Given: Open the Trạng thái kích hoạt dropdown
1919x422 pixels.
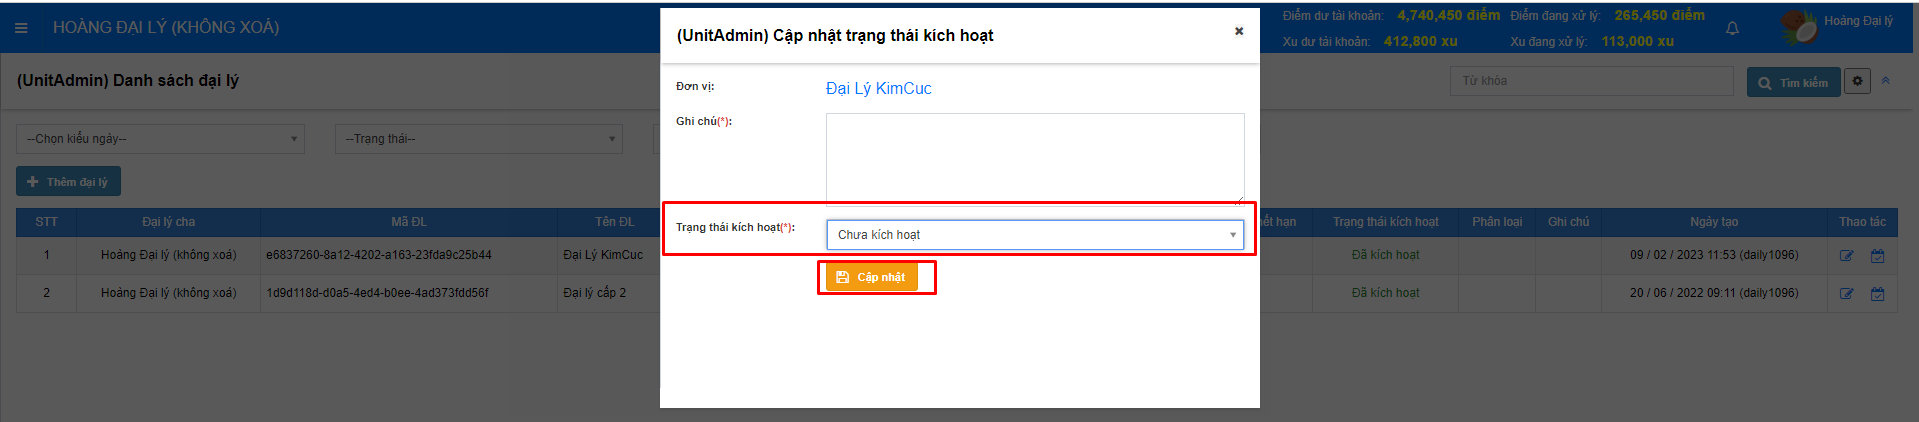Looking at the screenshot, I should point(1034,235).
